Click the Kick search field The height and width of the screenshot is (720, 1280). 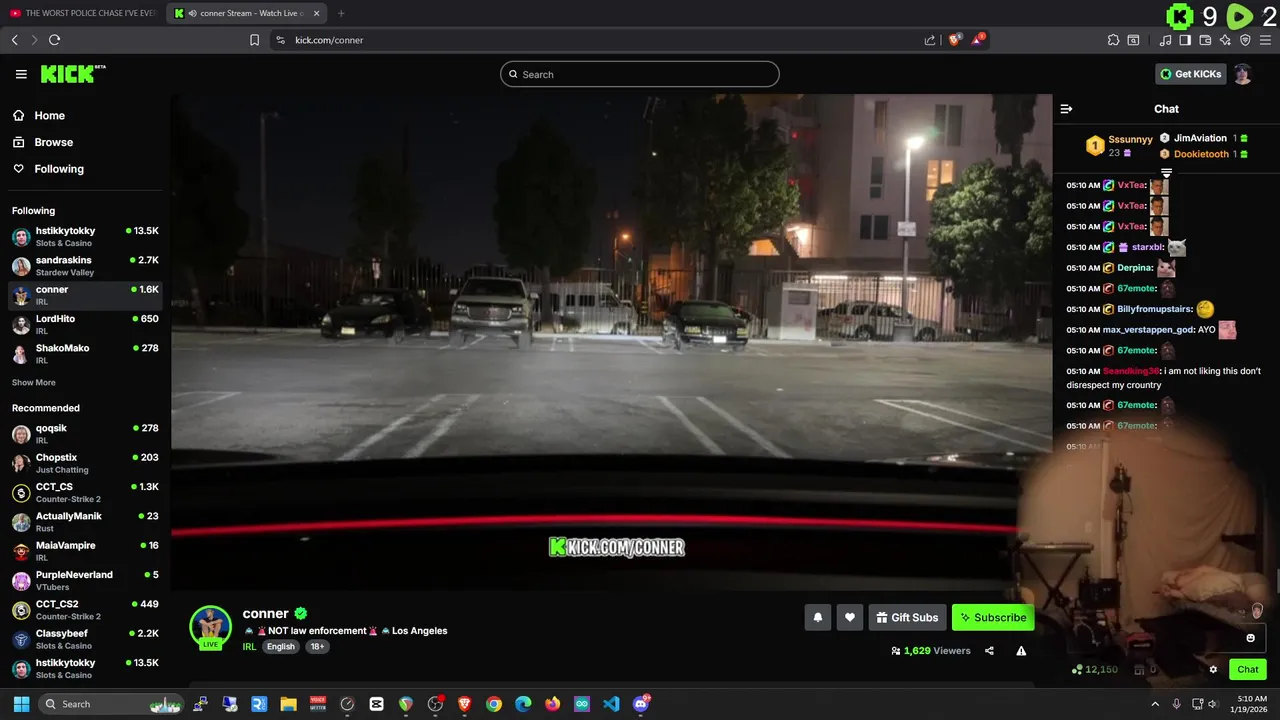(x=640, y=74)
